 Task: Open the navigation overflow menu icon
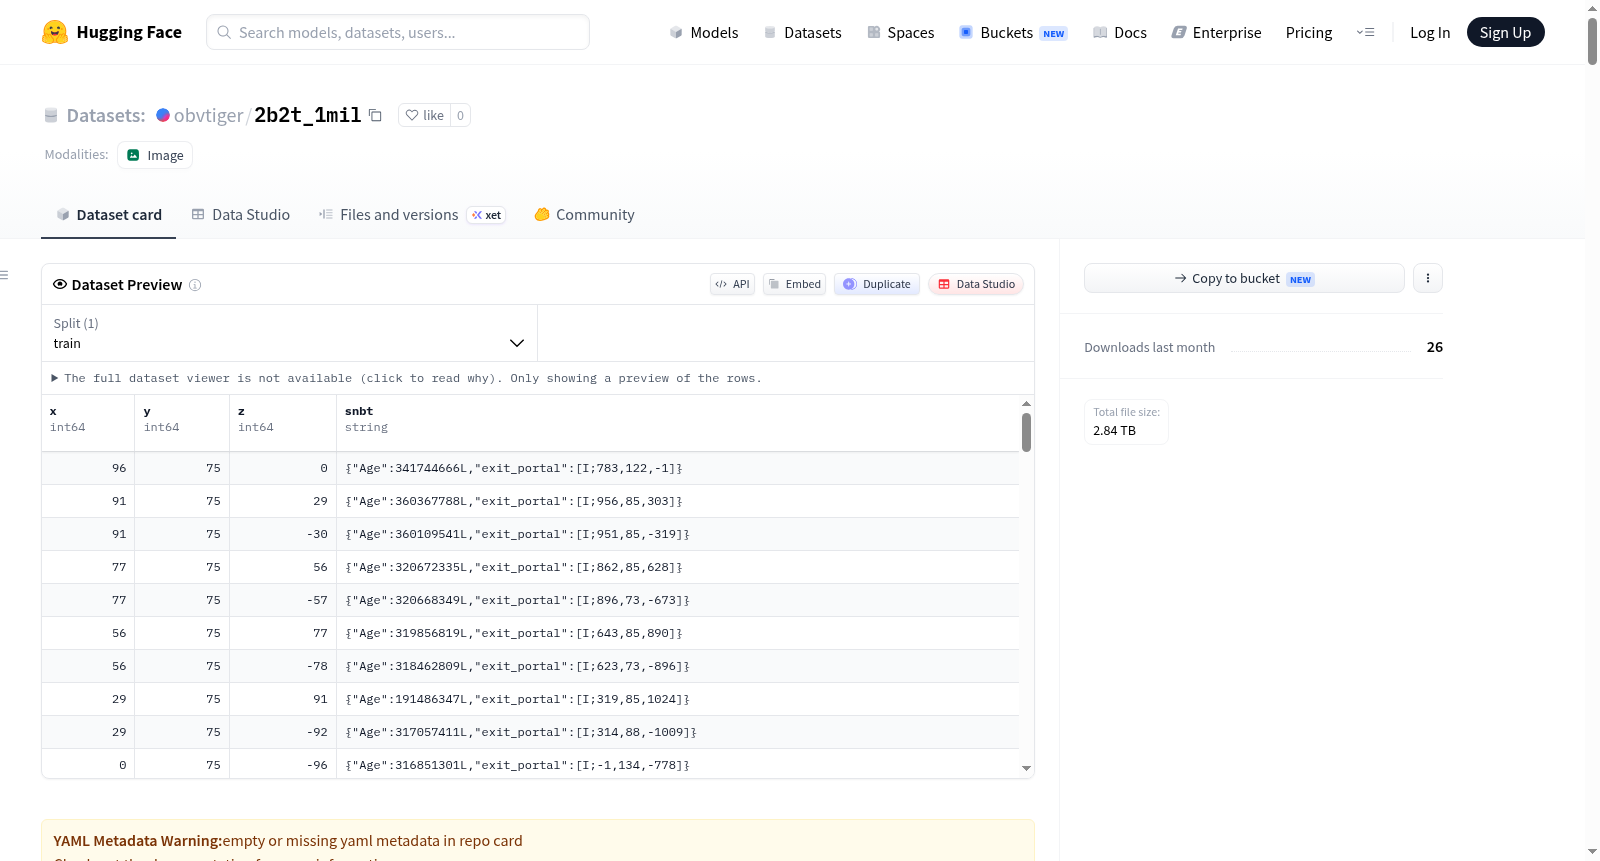tap(1365, 32)
